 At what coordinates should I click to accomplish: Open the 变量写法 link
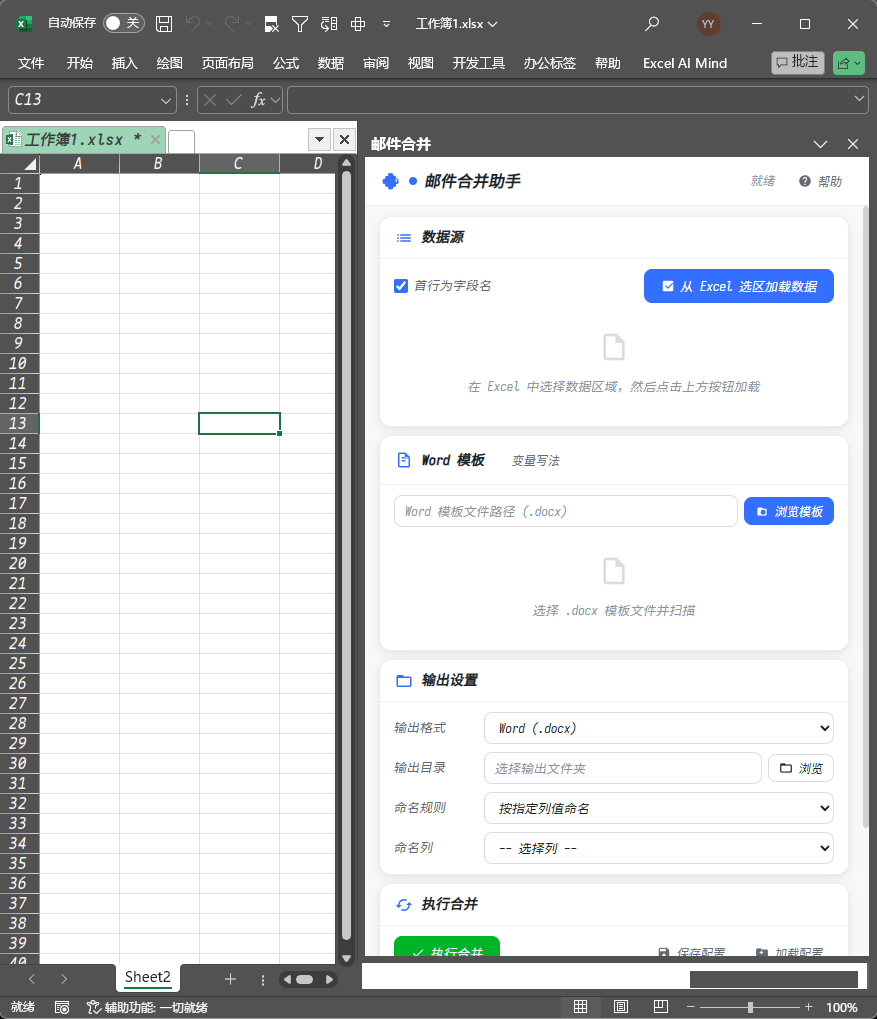click(536, 461)
